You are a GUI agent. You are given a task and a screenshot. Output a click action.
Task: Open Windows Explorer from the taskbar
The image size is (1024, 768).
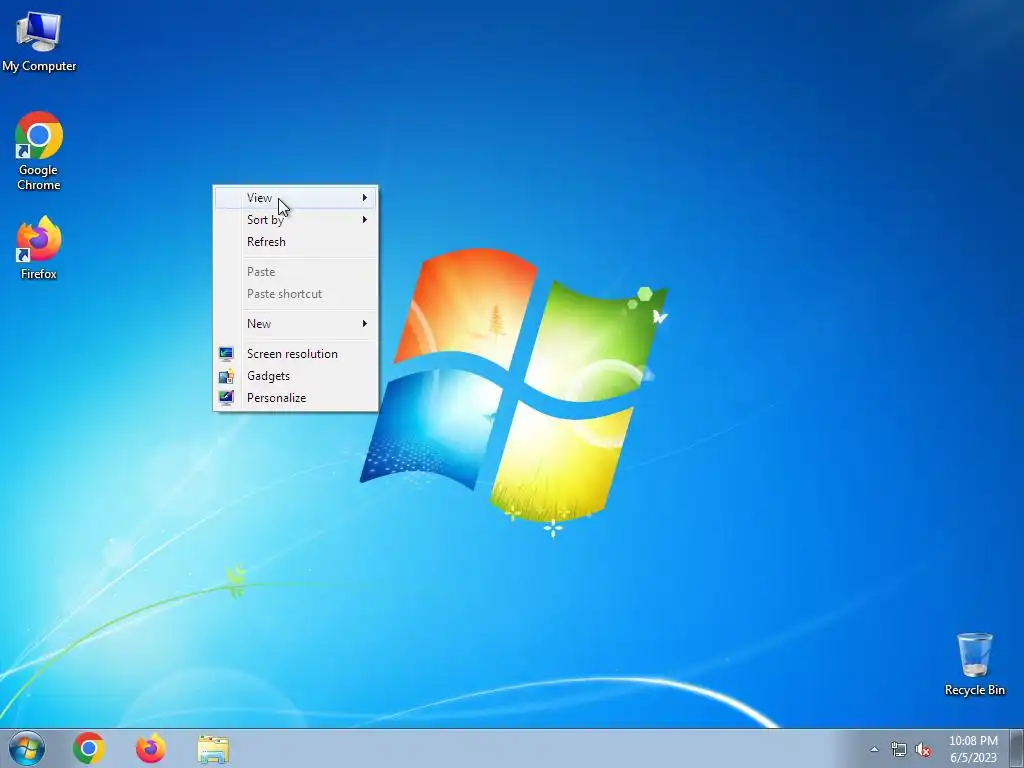(213, 749)
